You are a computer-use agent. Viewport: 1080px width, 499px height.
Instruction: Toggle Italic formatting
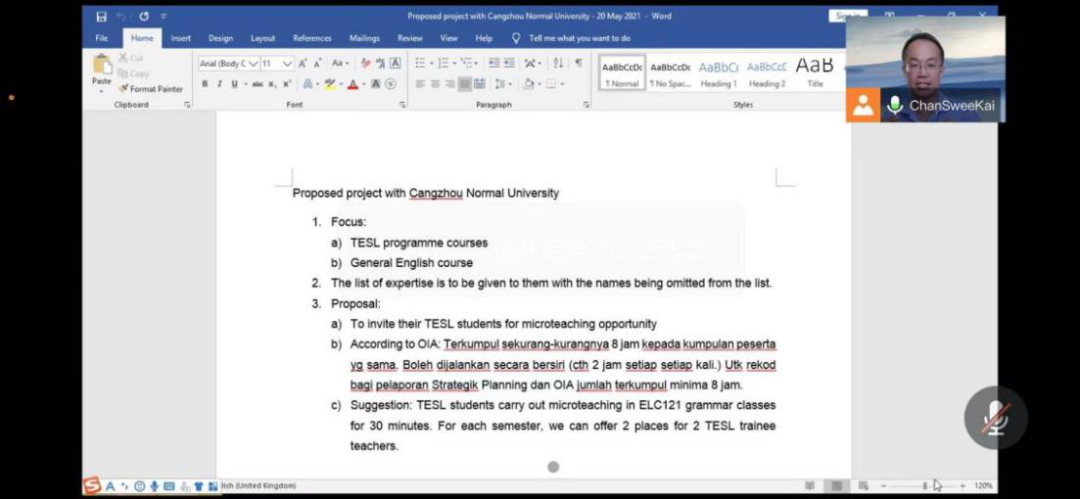coord(219,84)
